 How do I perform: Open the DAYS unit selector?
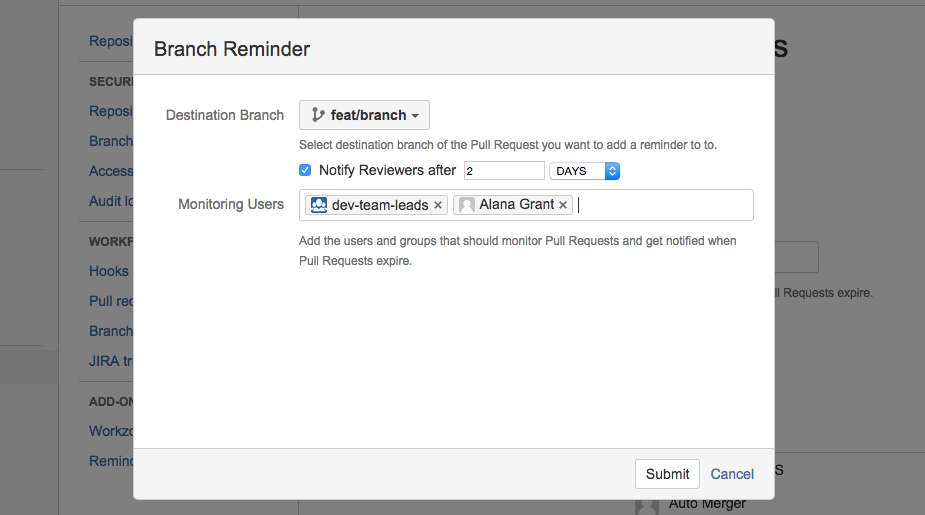[x=585, y=171]
